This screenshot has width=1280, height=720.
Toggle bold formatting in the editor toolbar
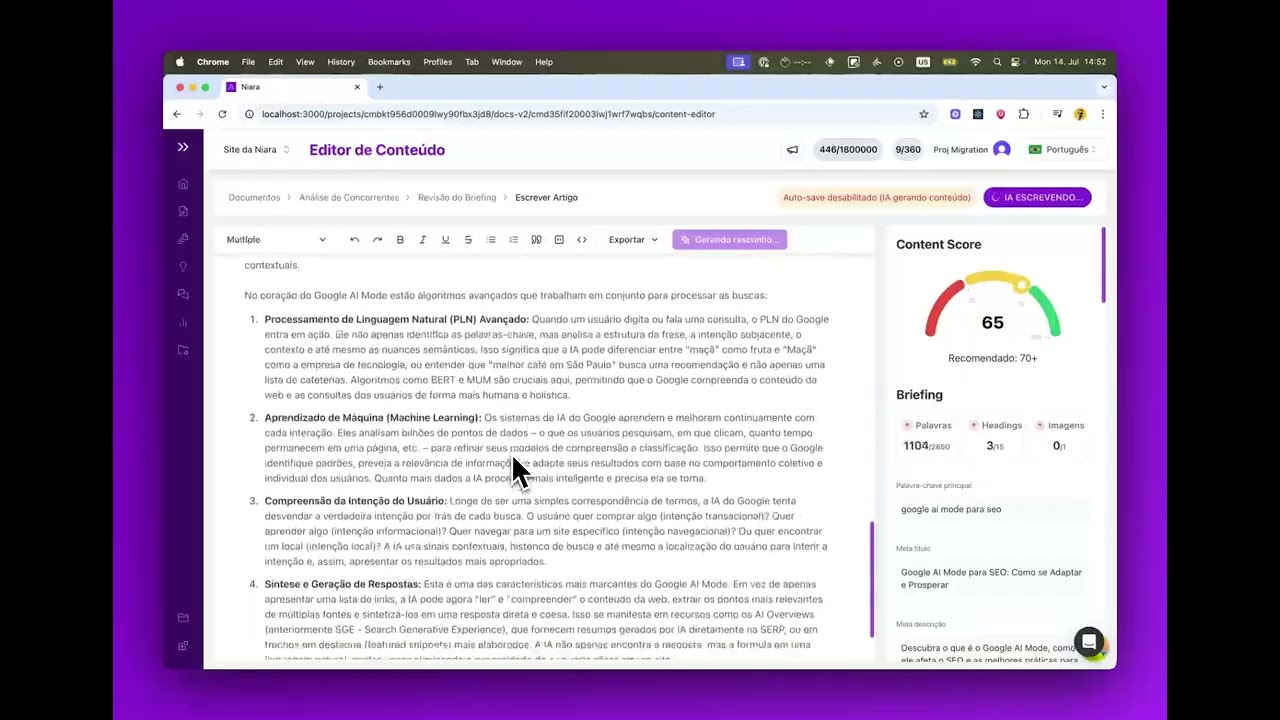(x=400, y=239)
